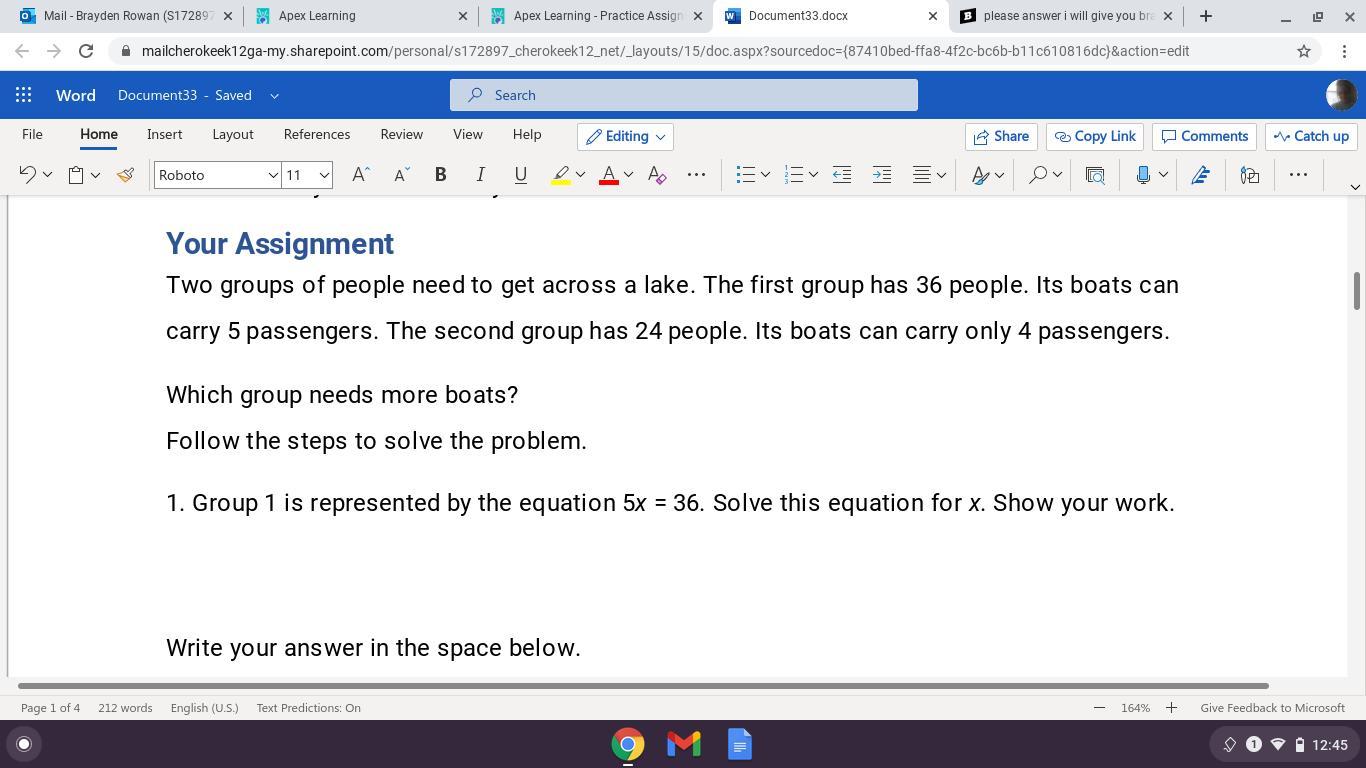Click the Paste clipboard icon
The height and width of the screenshot is (768, 1366).
[x=76, y=175]
